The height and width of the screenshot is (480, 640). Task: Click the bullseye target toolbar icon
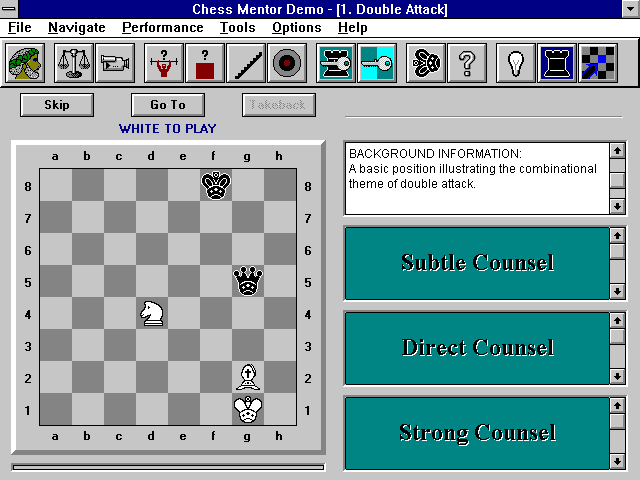point(288,63)
